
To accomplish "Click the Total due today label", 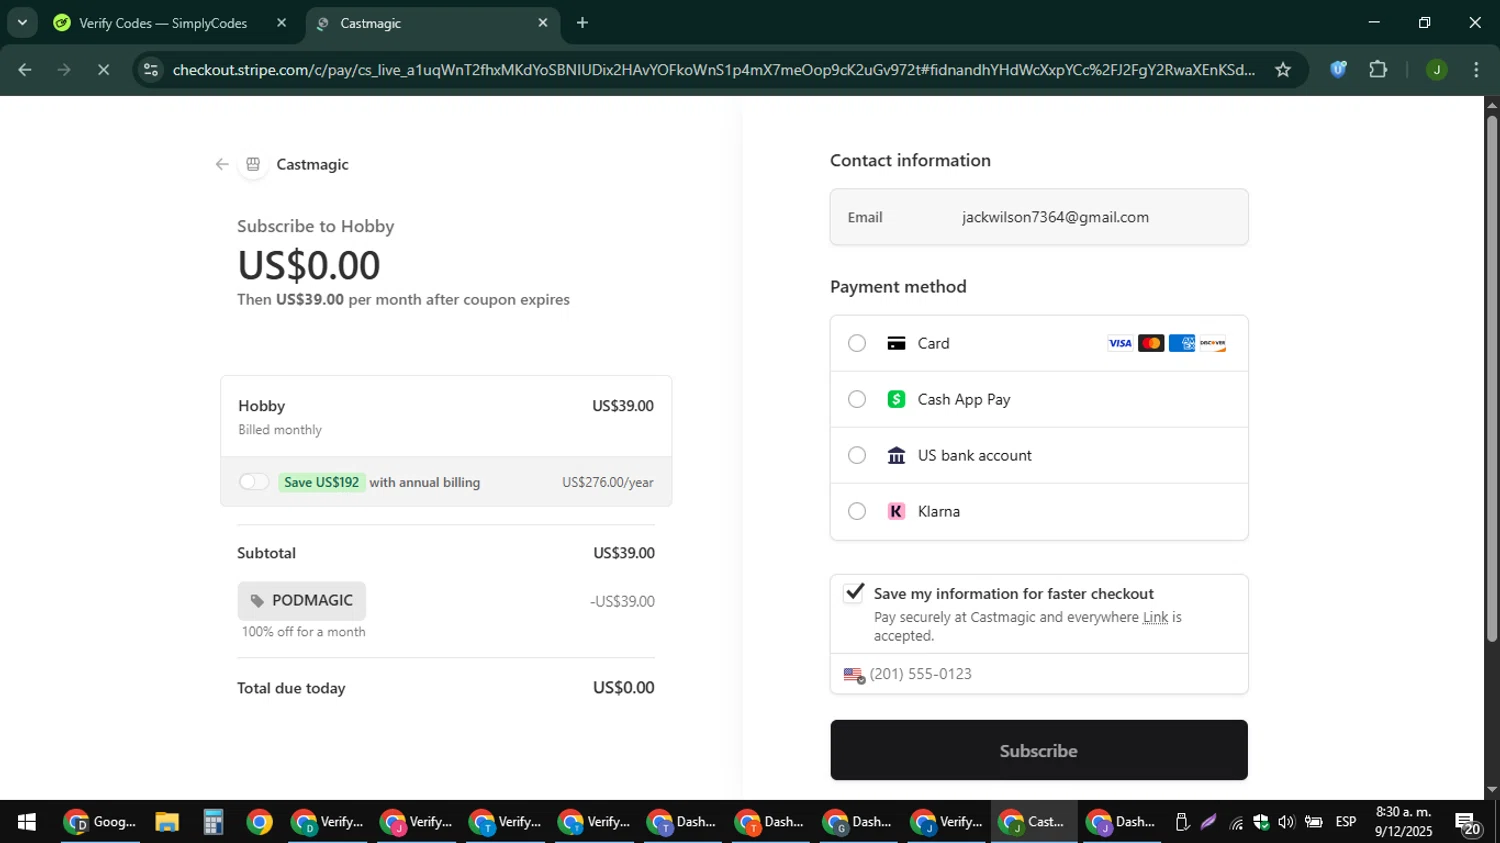I will click(291, 688).
